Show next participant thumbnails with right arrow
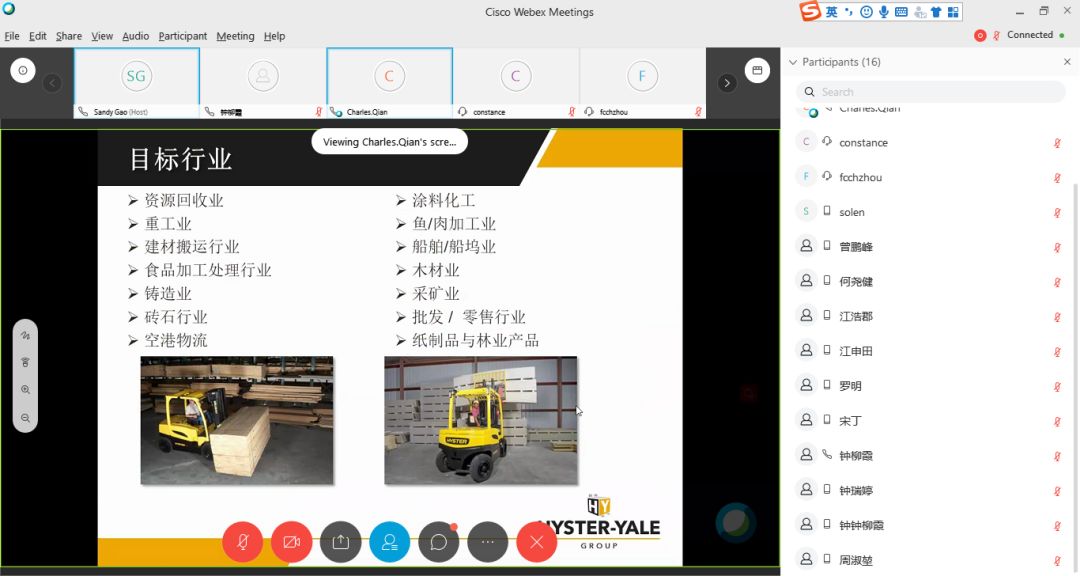The height and width of the screenshot is (576, 1080). [x=727, y=83]
